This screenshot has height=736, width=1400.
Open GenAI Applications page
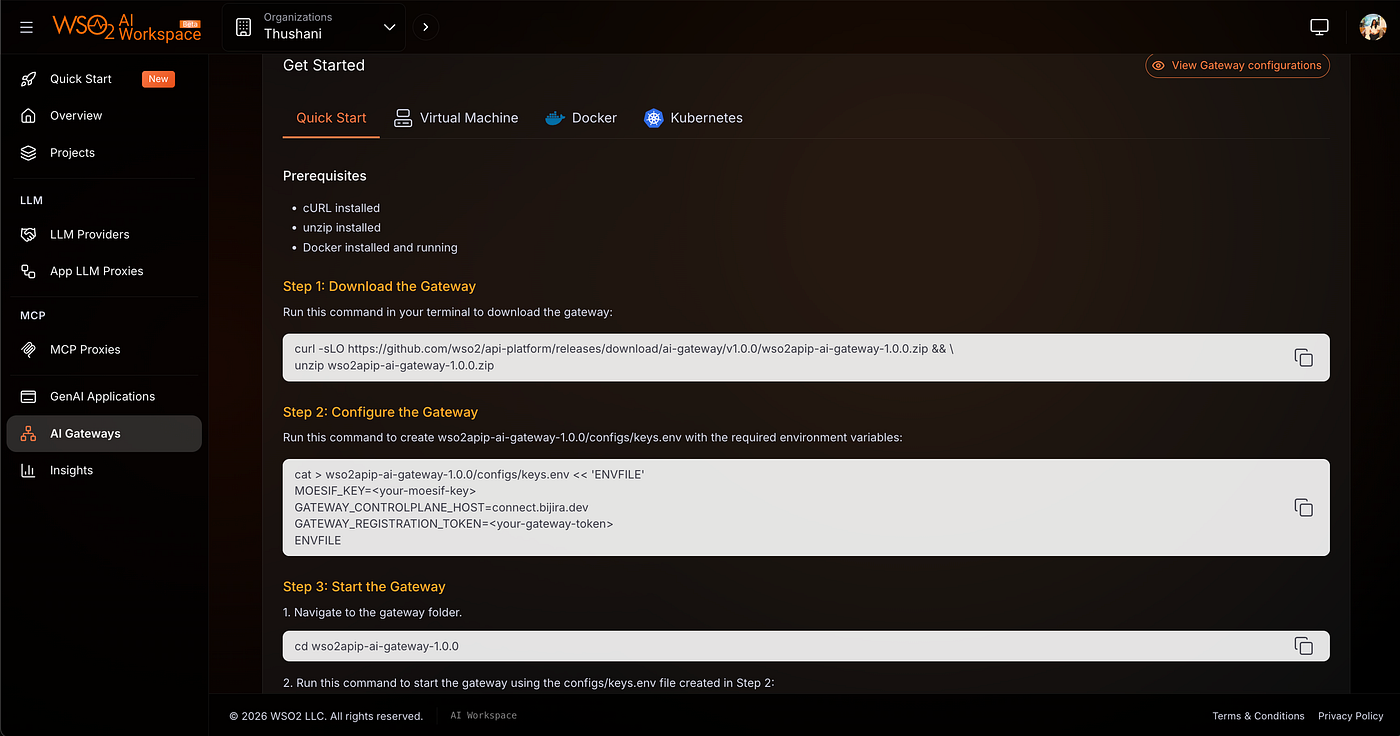click(x=104, y=397)
